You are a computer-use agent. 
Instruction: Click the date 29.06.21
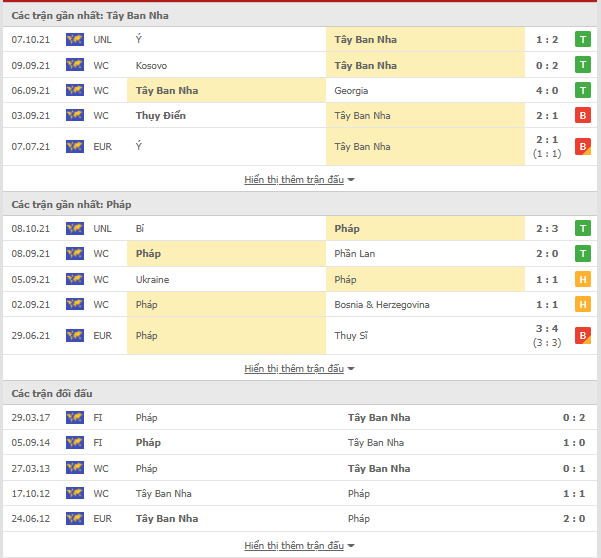(x=31, y=336)
